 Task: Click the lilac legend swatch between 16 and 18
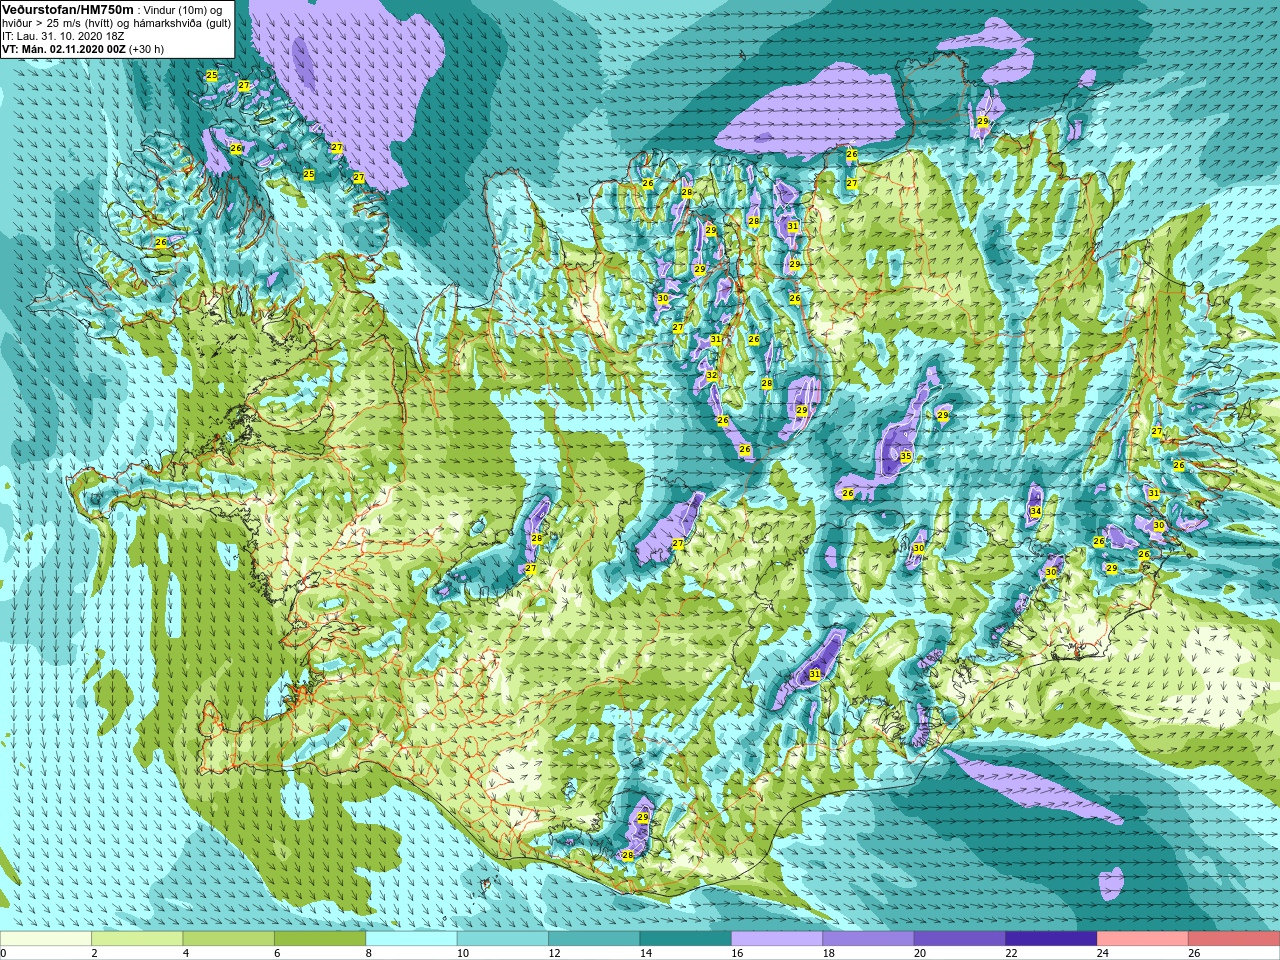coord(777,939)
